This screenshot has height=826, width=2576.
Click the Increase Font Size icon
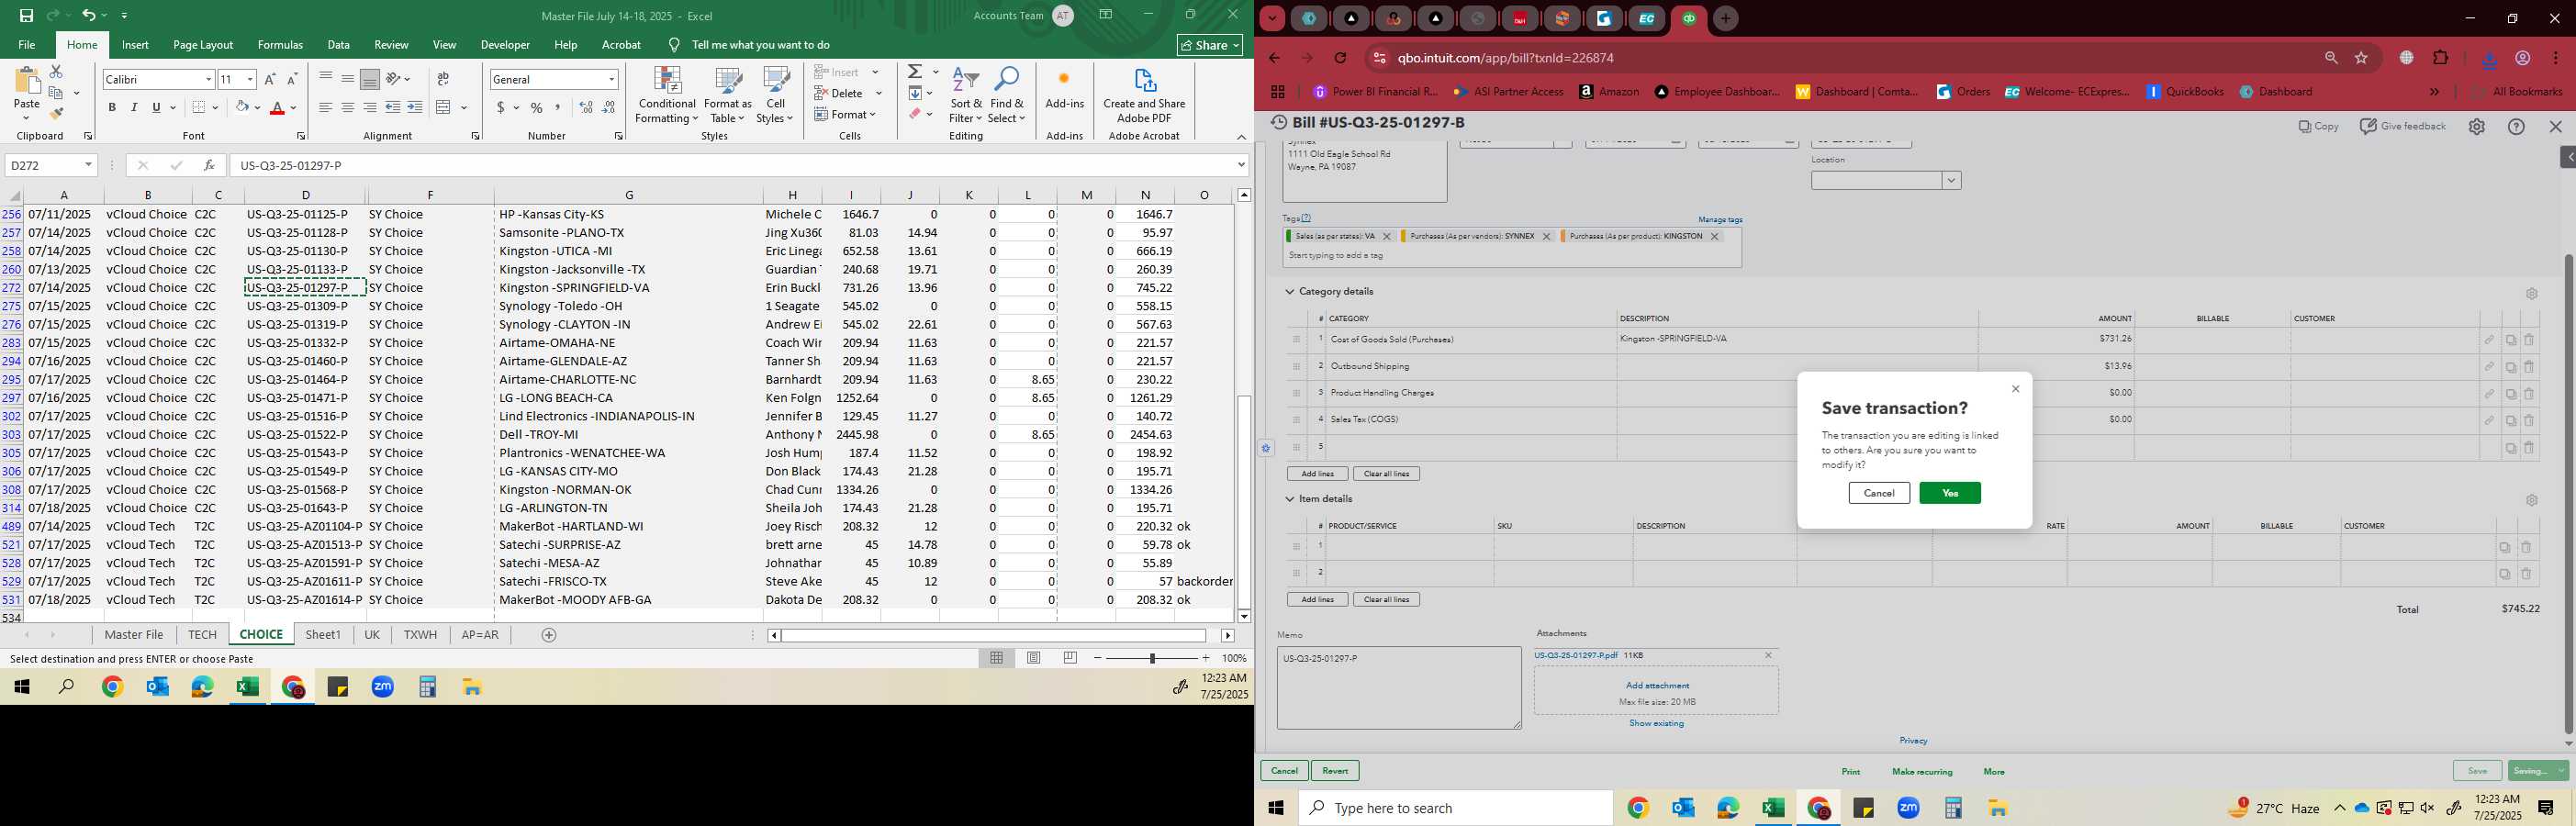[x=270, y=79]
